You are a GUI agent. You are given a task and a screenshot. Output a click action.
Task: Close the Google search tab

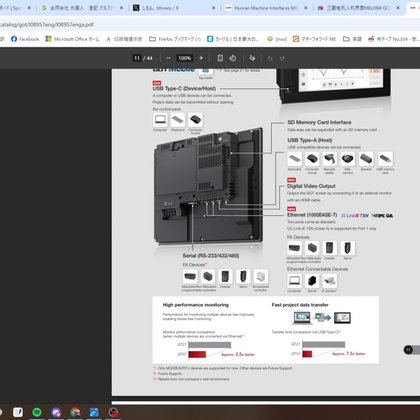(121, 8)
